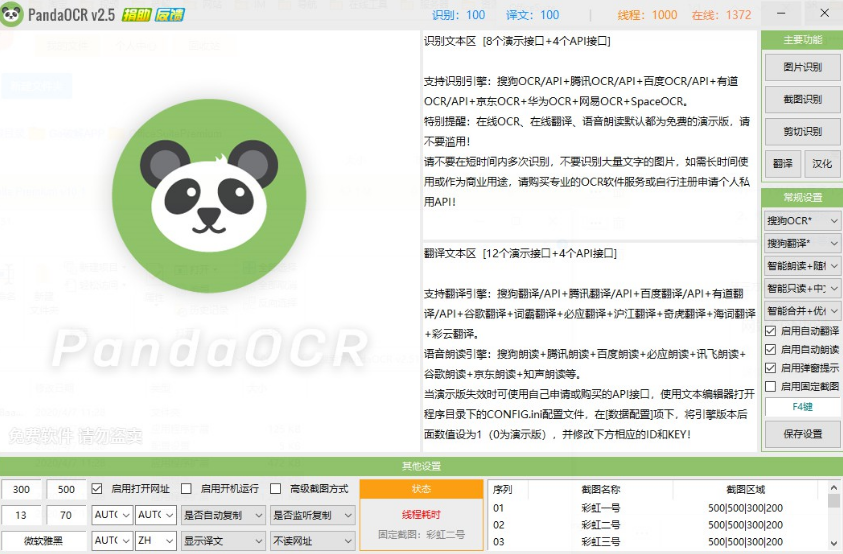Click the 主要功能 section header
Image resolution: width=843 pixels, height=554 pixels.
[802, 40]
